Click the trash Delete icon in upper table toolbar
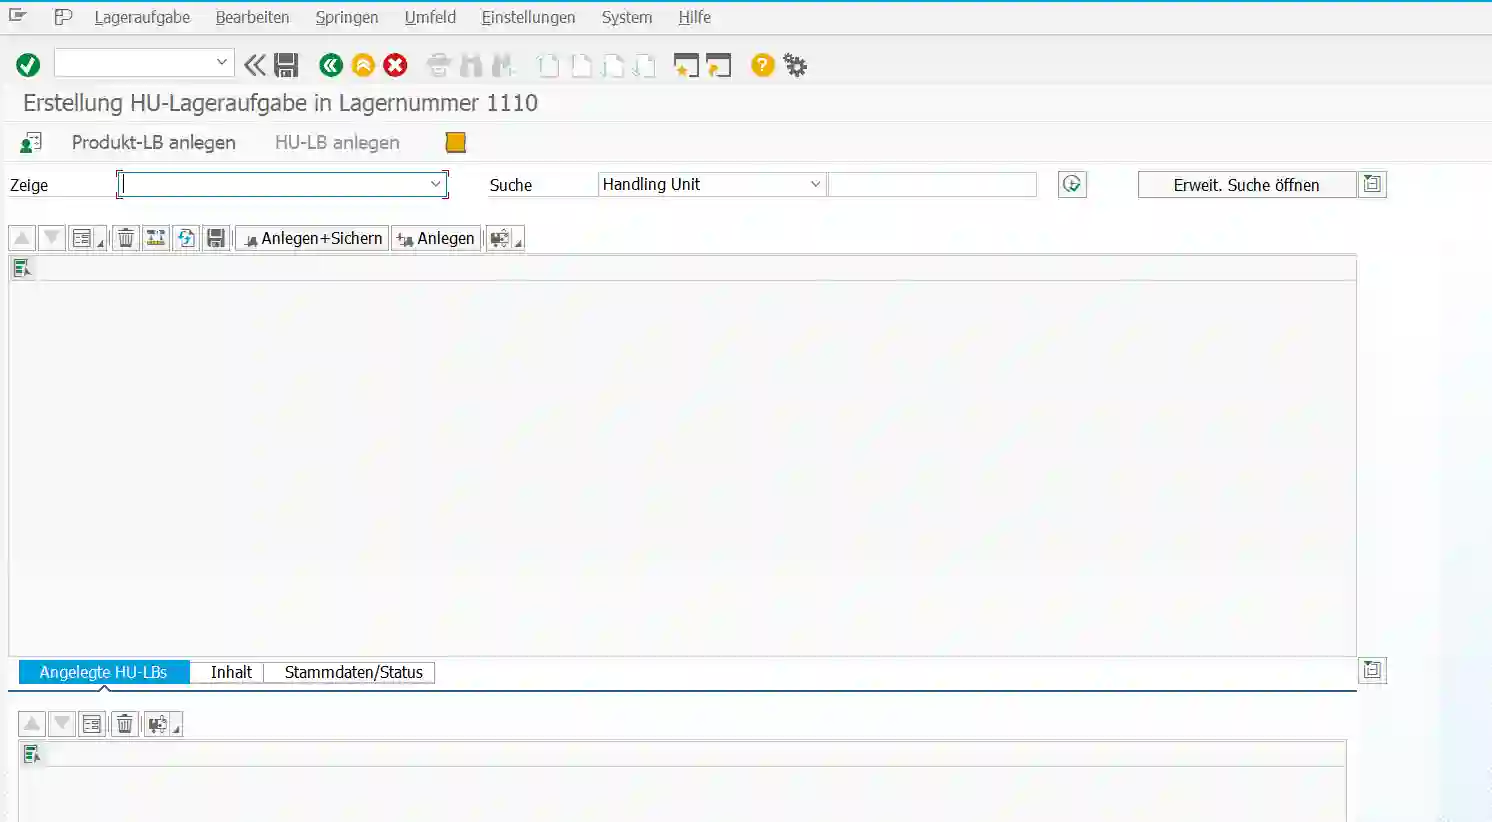Viewport: 1492px width, 822px height. click(x=126, y=238)
